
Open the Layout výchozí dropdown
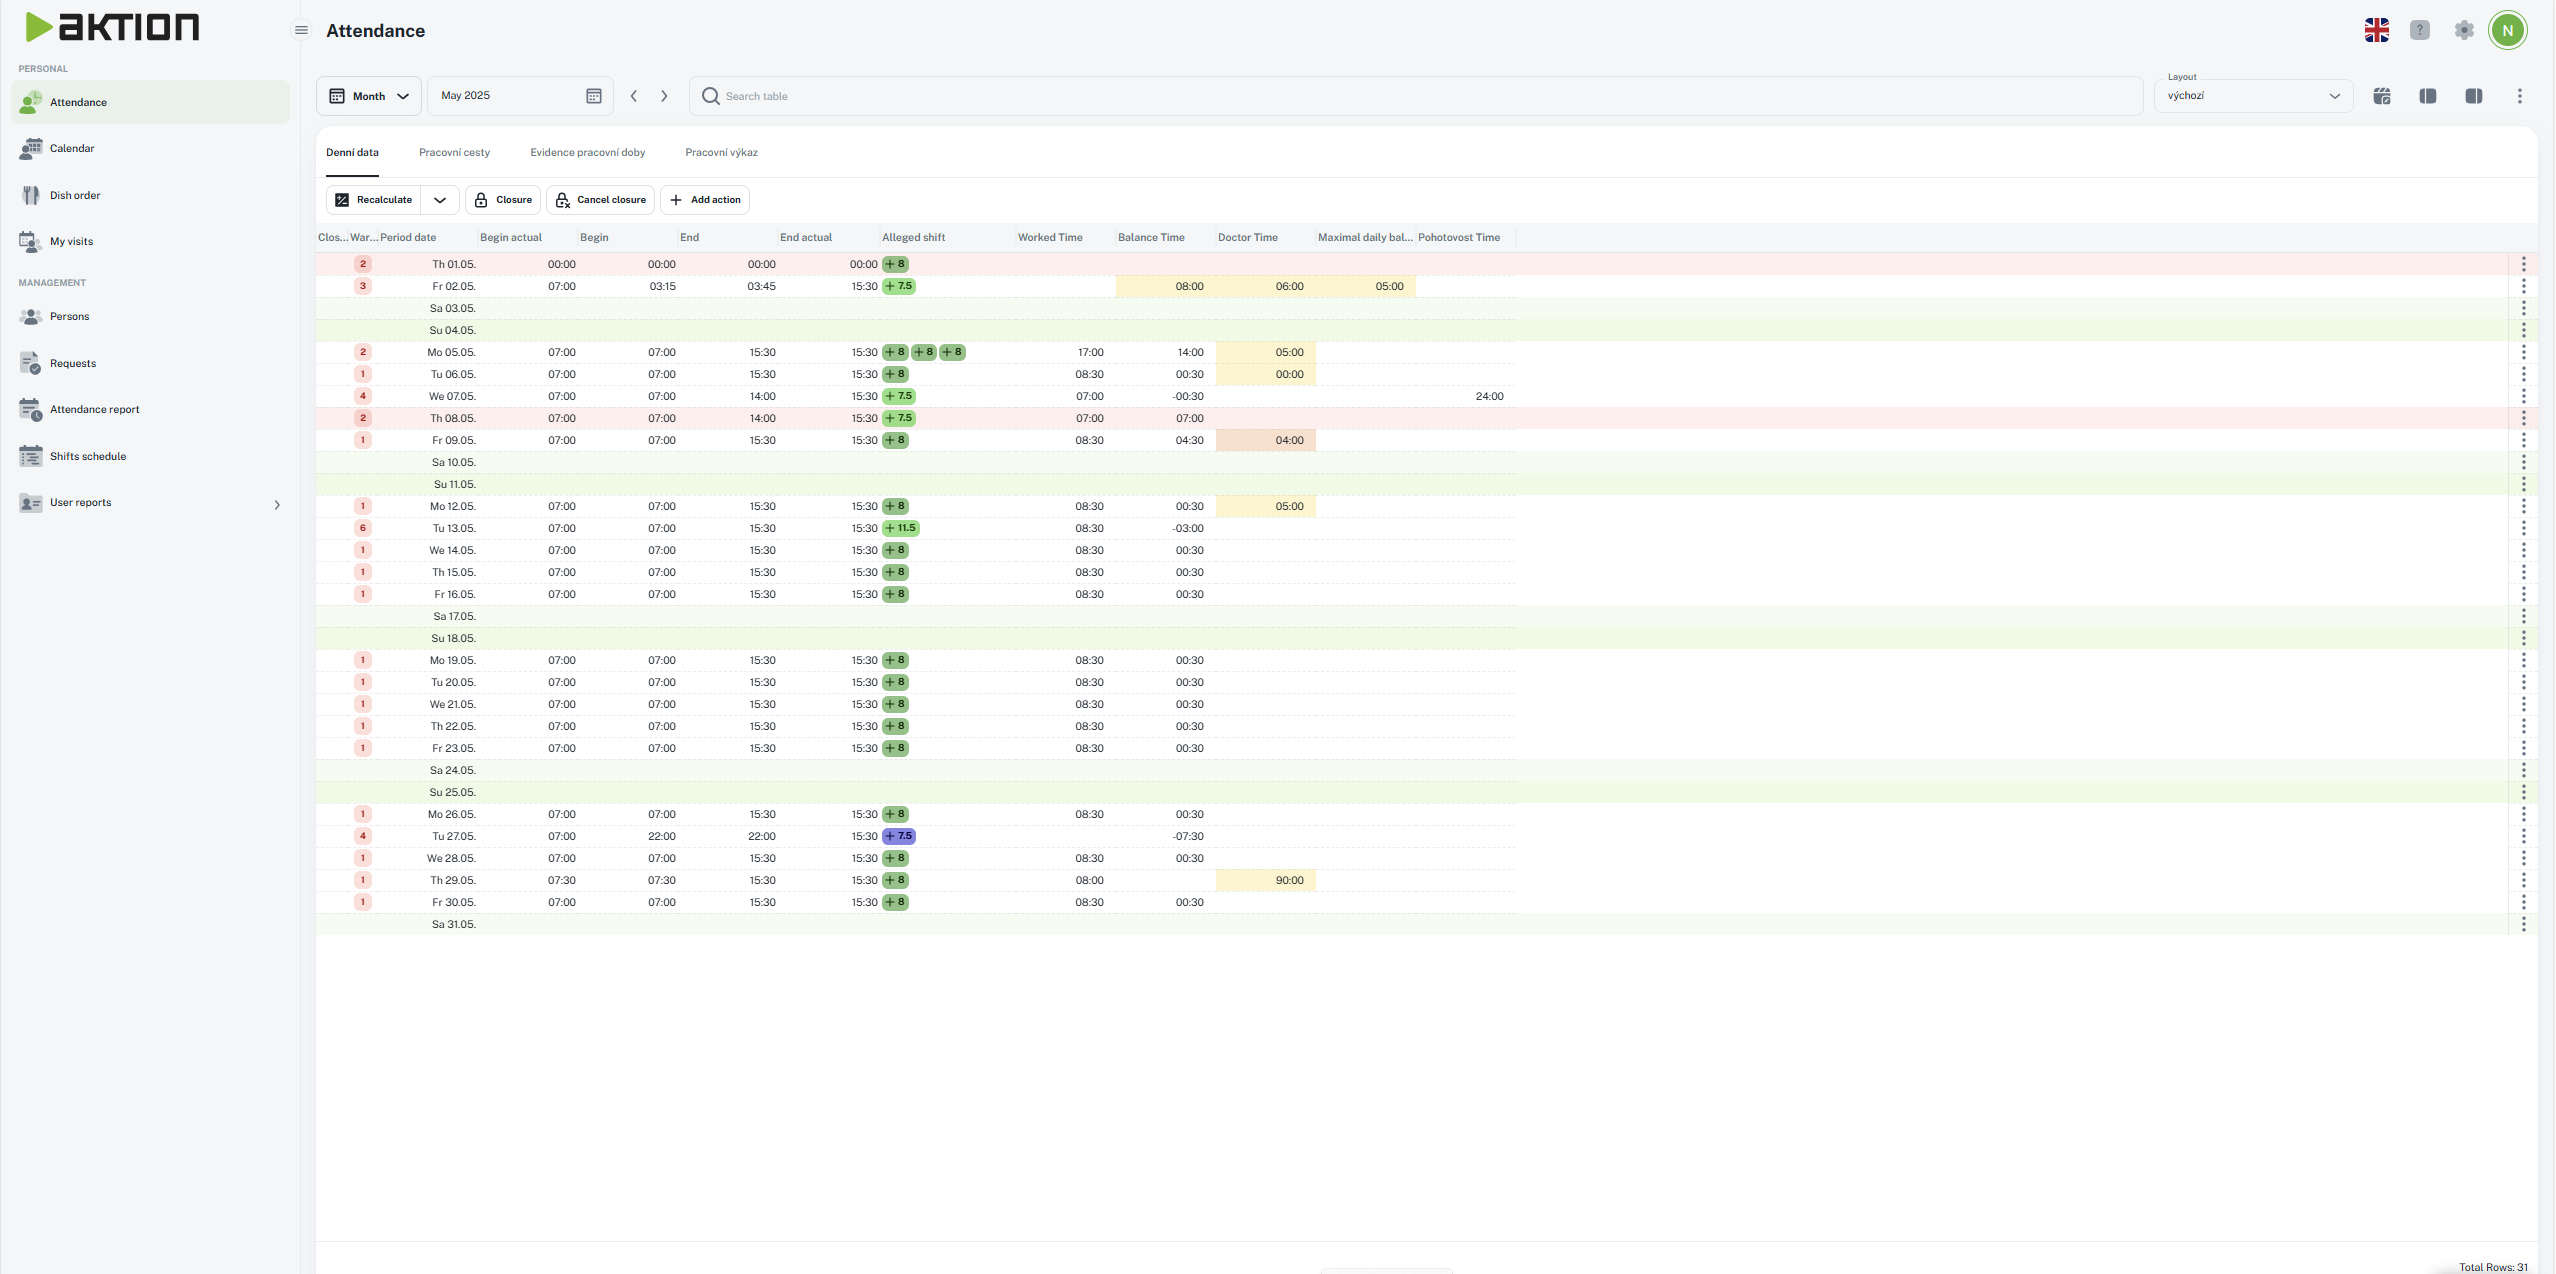tap(2252, 96)
